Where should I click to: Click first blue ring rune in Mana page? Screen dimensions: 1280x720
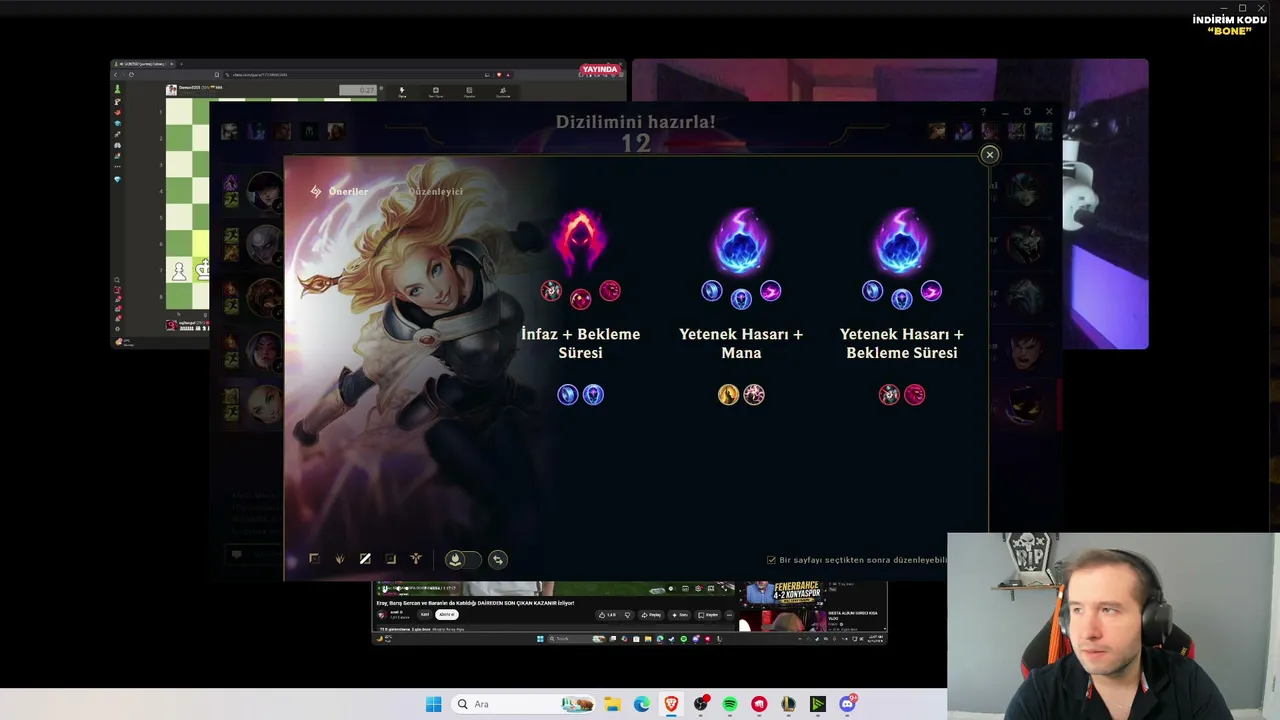pos(711,291)
